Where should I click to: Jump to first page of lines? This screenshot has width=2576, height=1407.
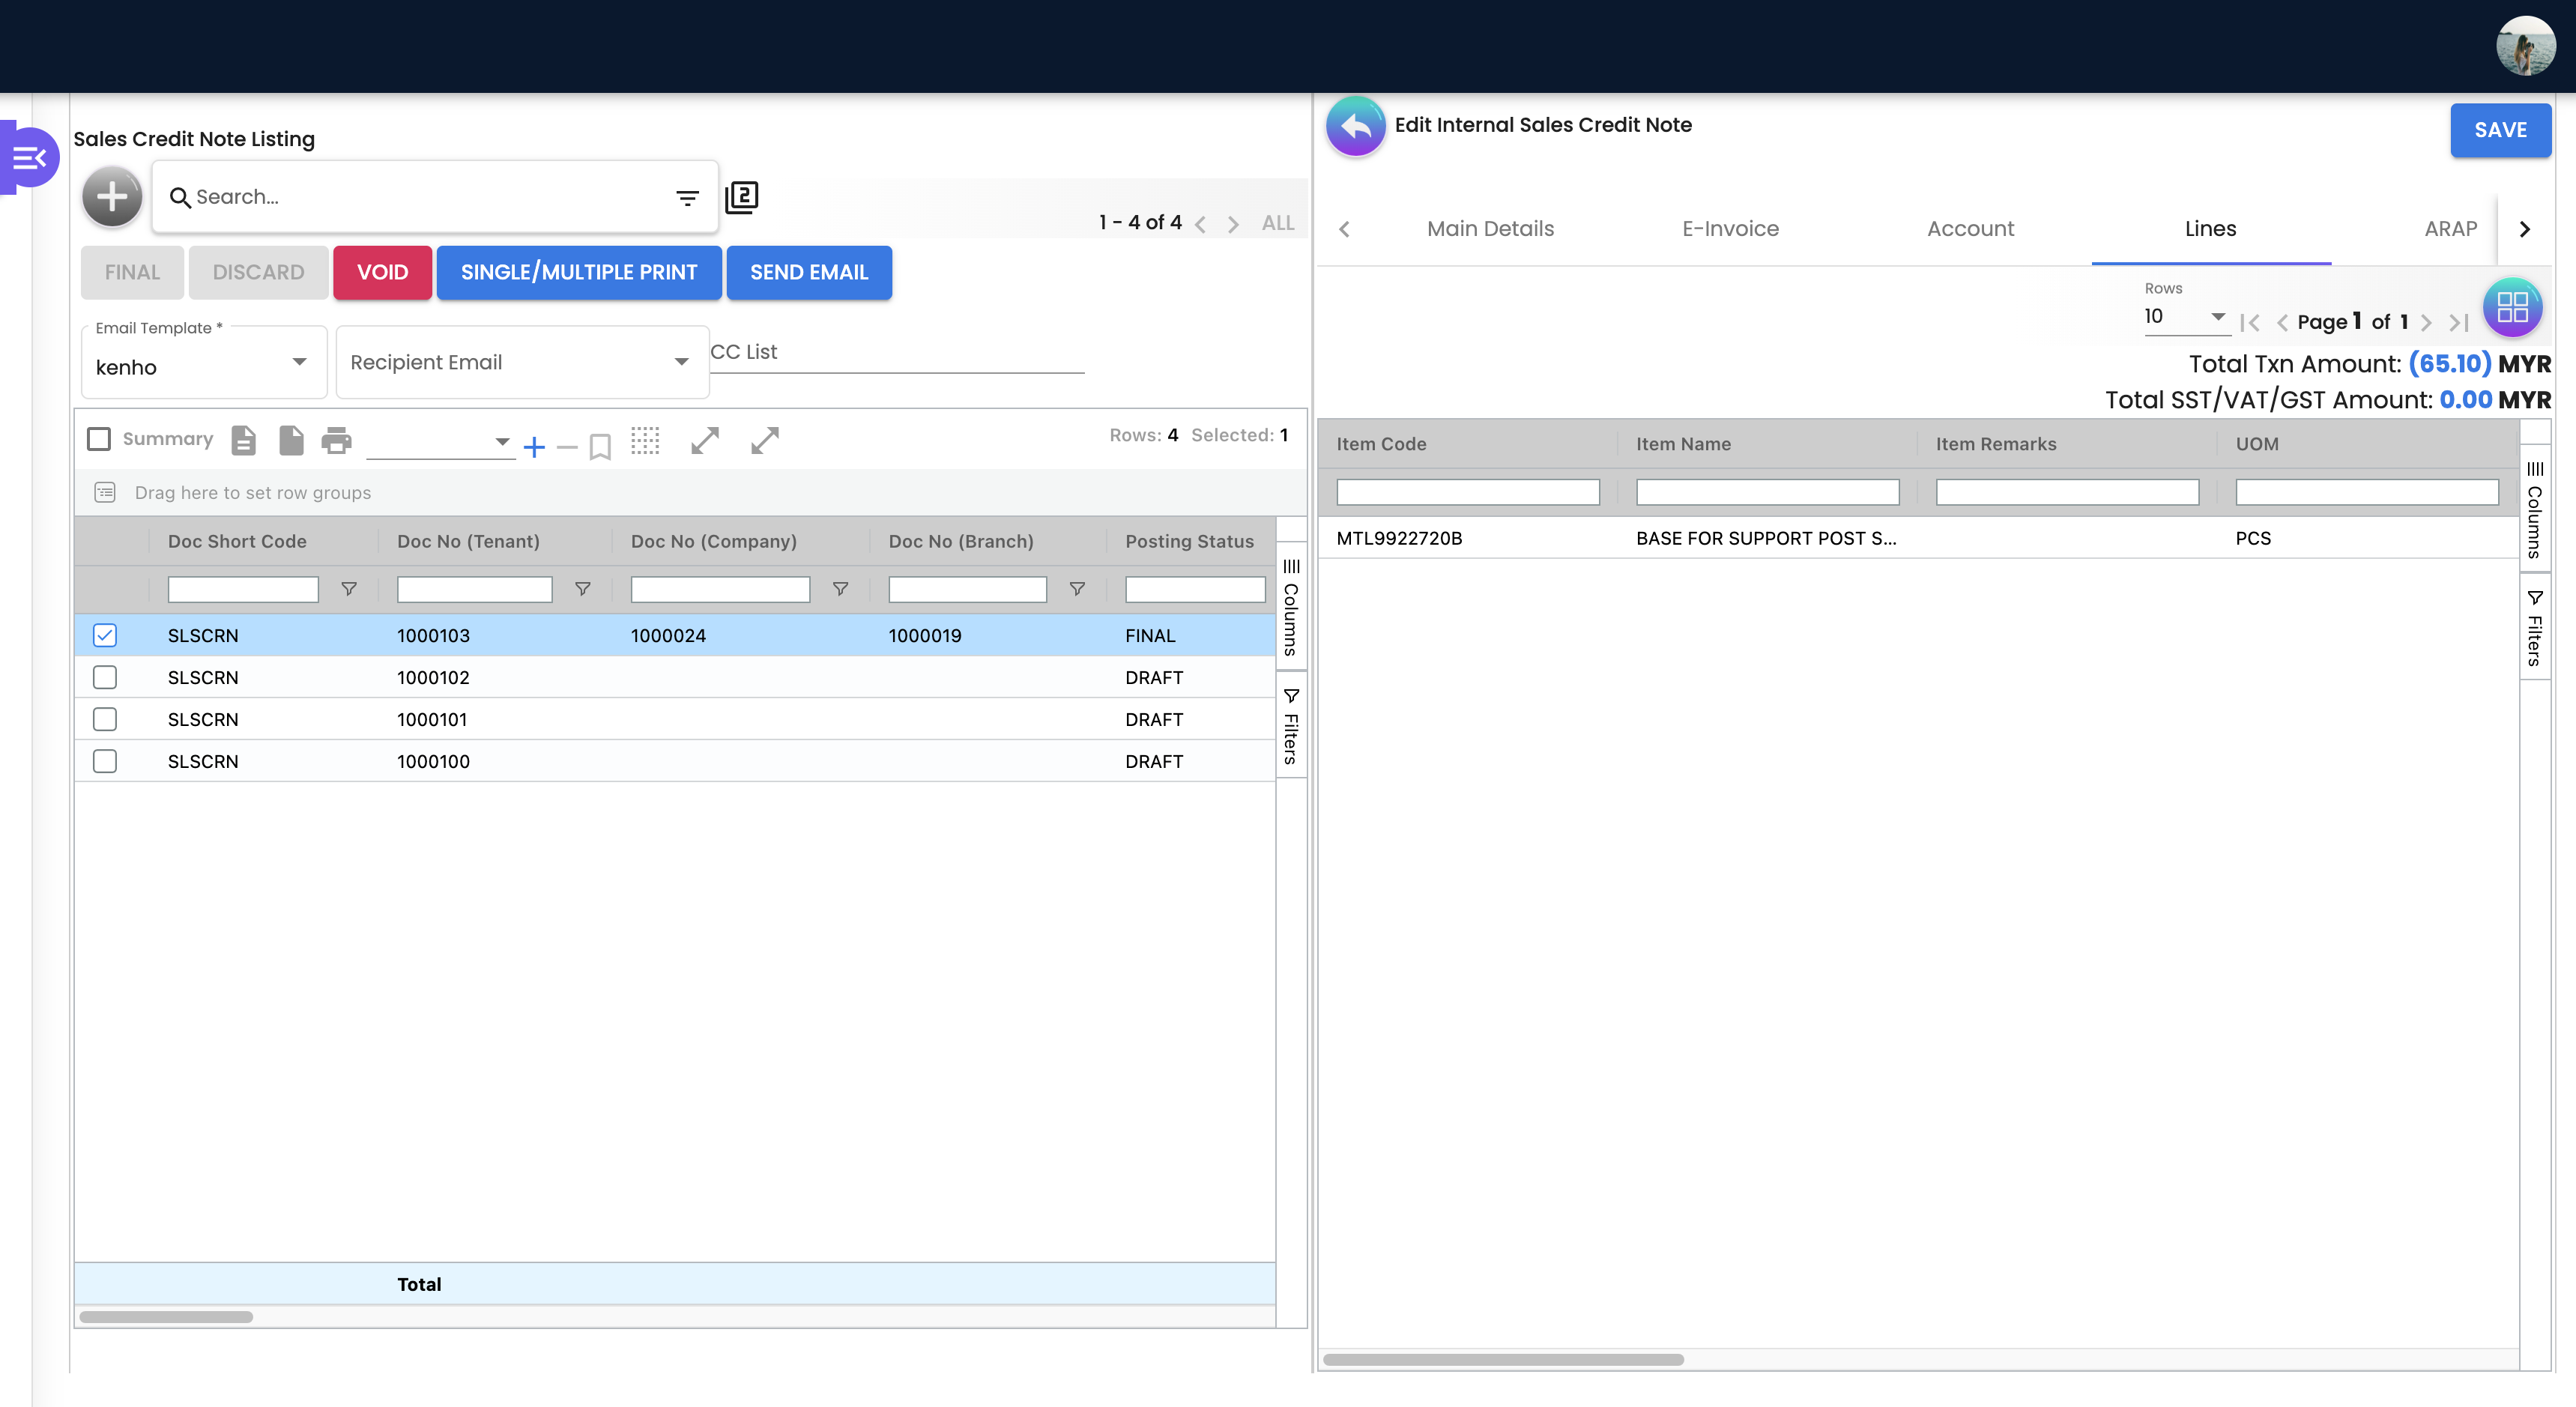[2250, 322]
